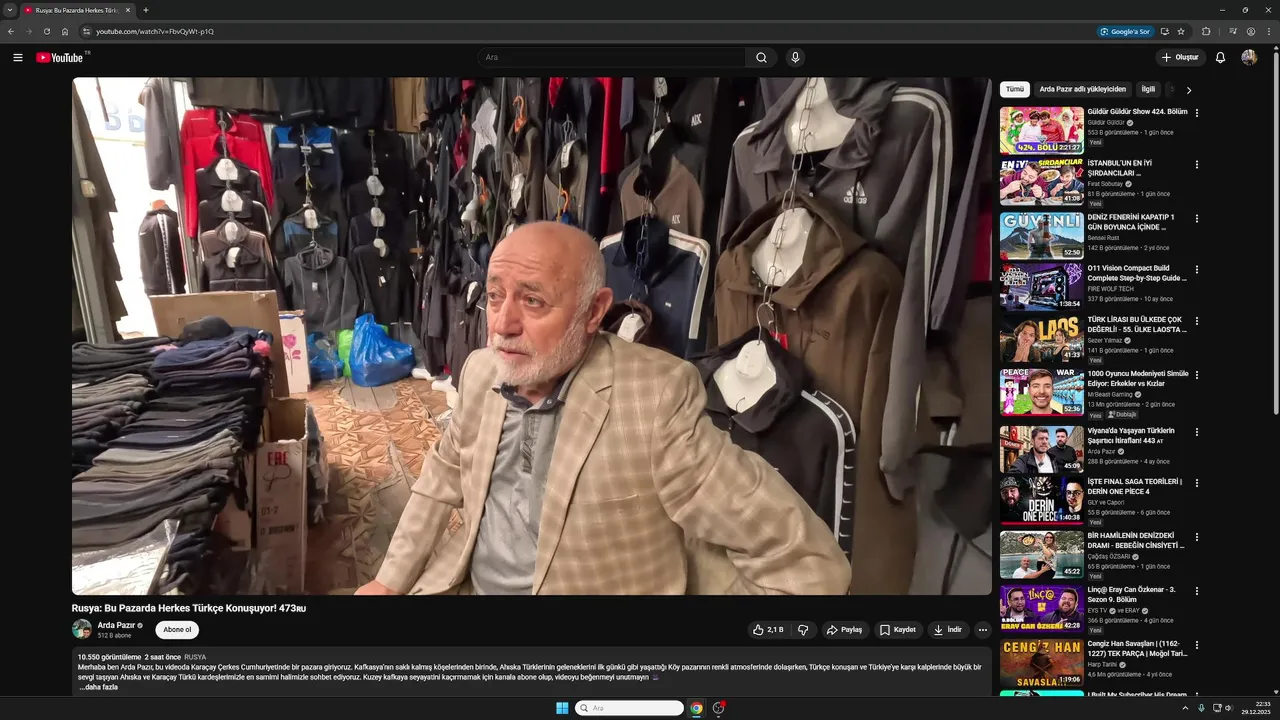The image size is (1280, 720).
Task: Open options dropdown for İşte Final Saga Teorileri
Action: click(1196, 482)
